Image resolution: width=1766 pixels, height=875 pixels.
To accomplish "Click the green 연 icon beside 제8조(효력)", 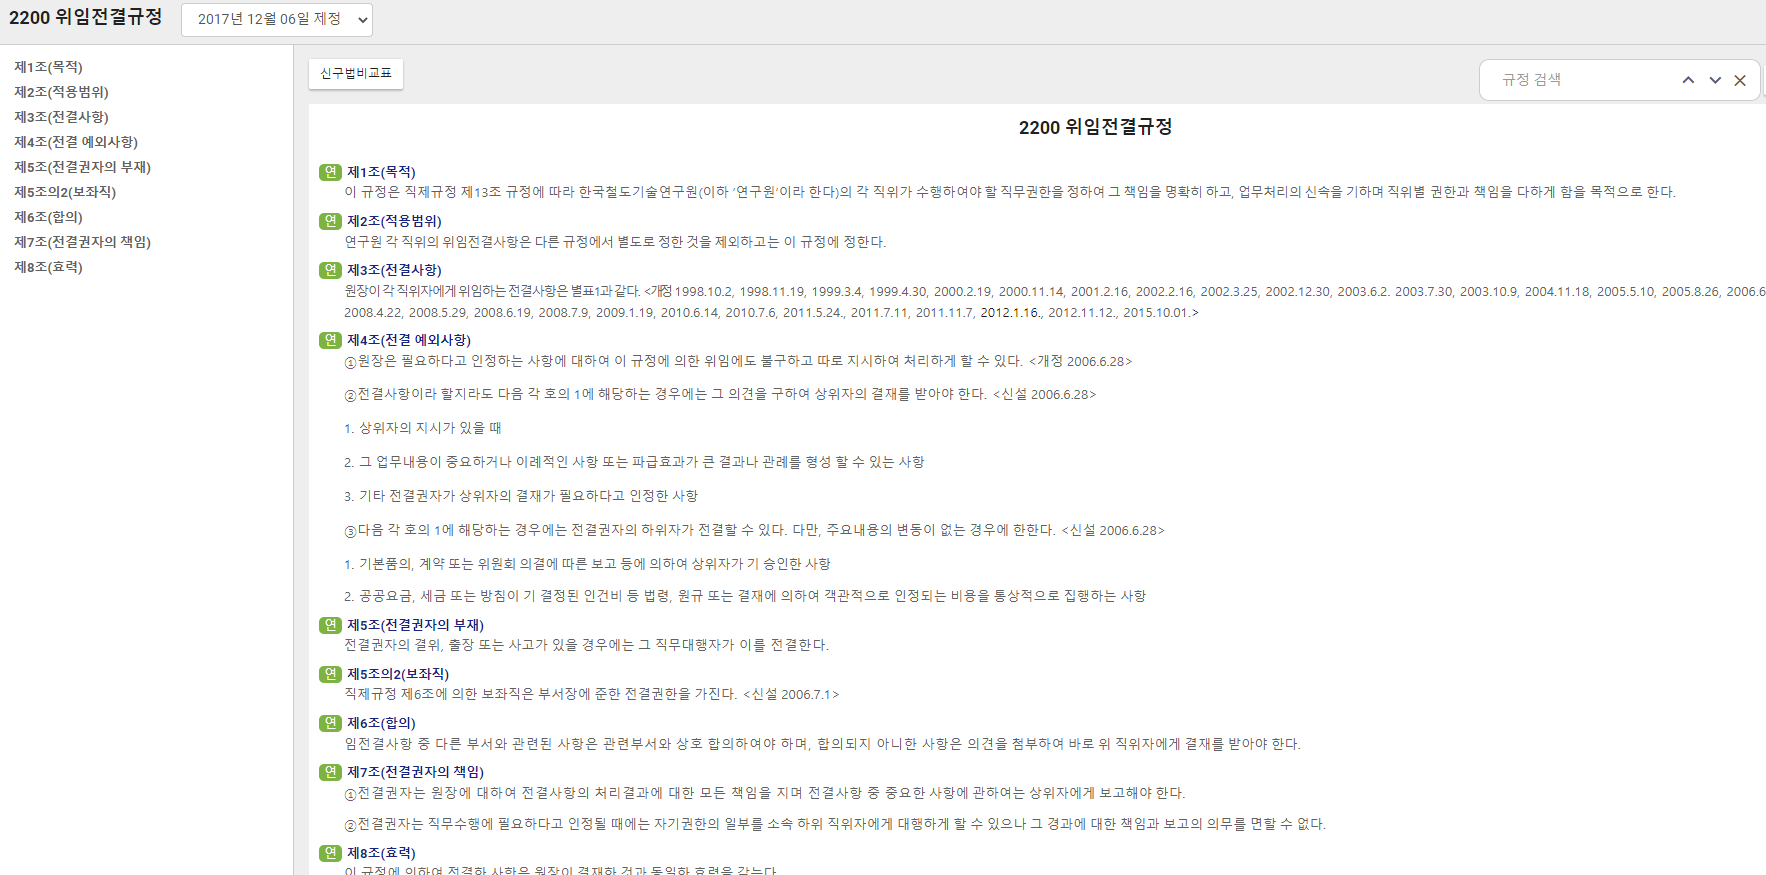I will click(330, 853).
